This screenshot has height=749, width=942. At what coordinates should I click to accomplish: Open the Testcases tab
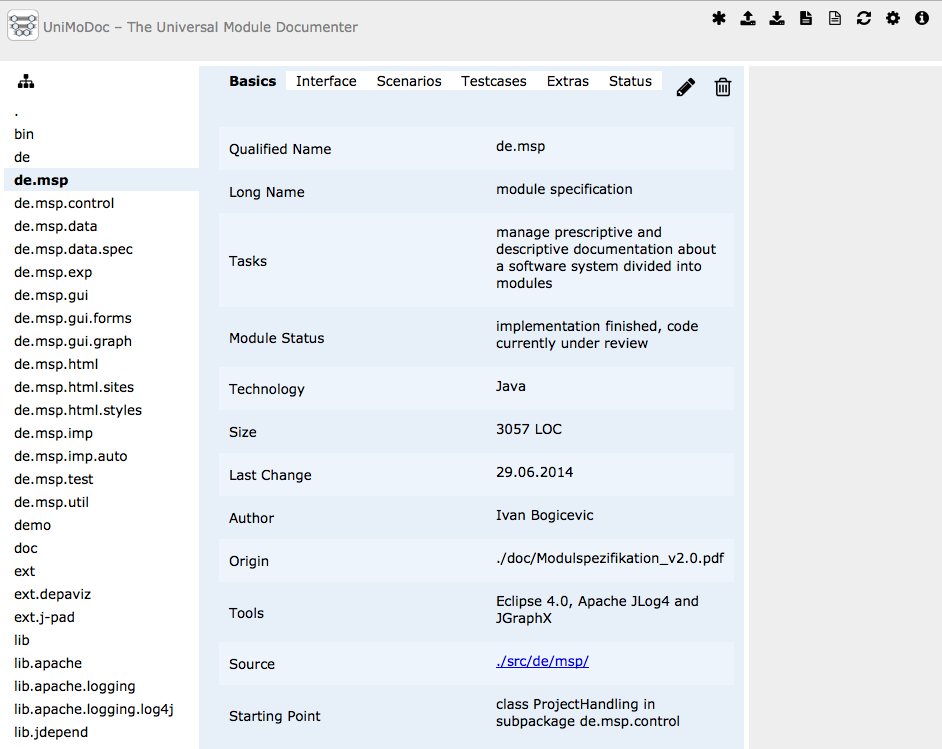(493, 81)
